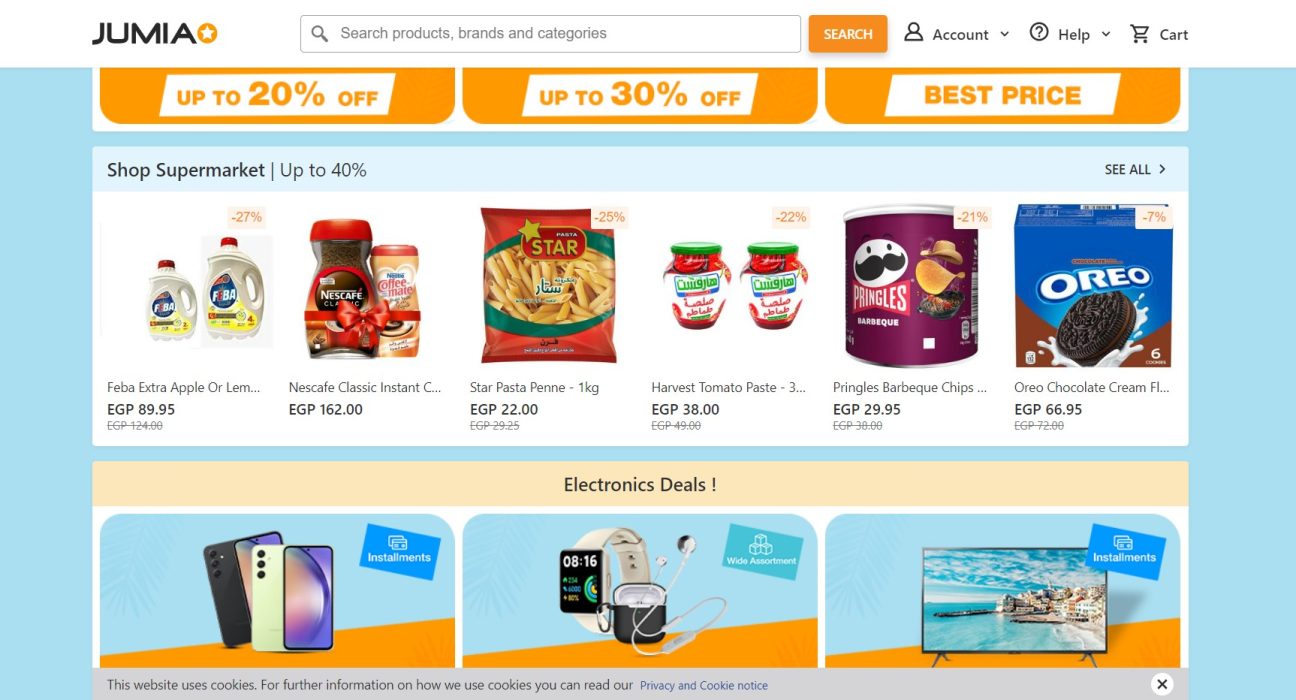Viewport: 1296px width, 700px height.
Task: Click the Nescafe Classic Instant product title
Action: 365,387
